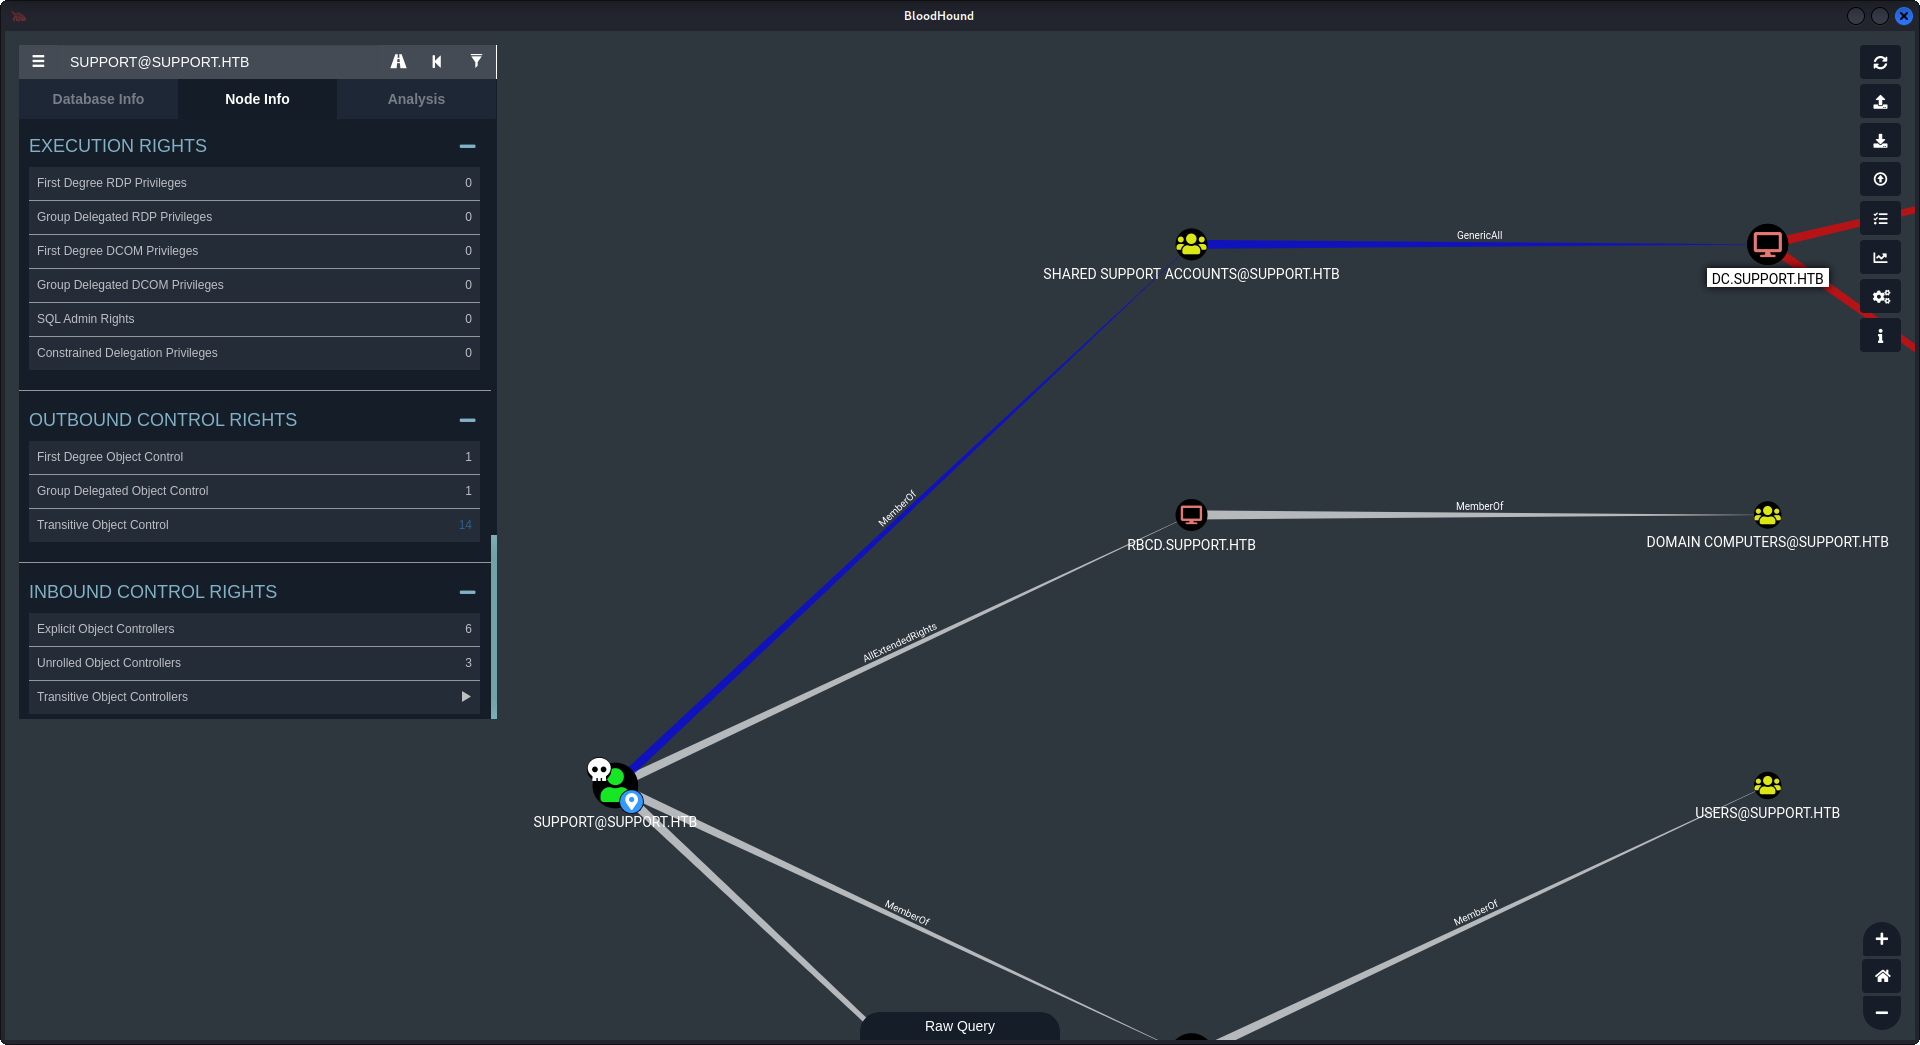The width and height of the screenshot is (1920, 1045).
Task: Click First Degree Object Control row
Action: tap(254, 457)
